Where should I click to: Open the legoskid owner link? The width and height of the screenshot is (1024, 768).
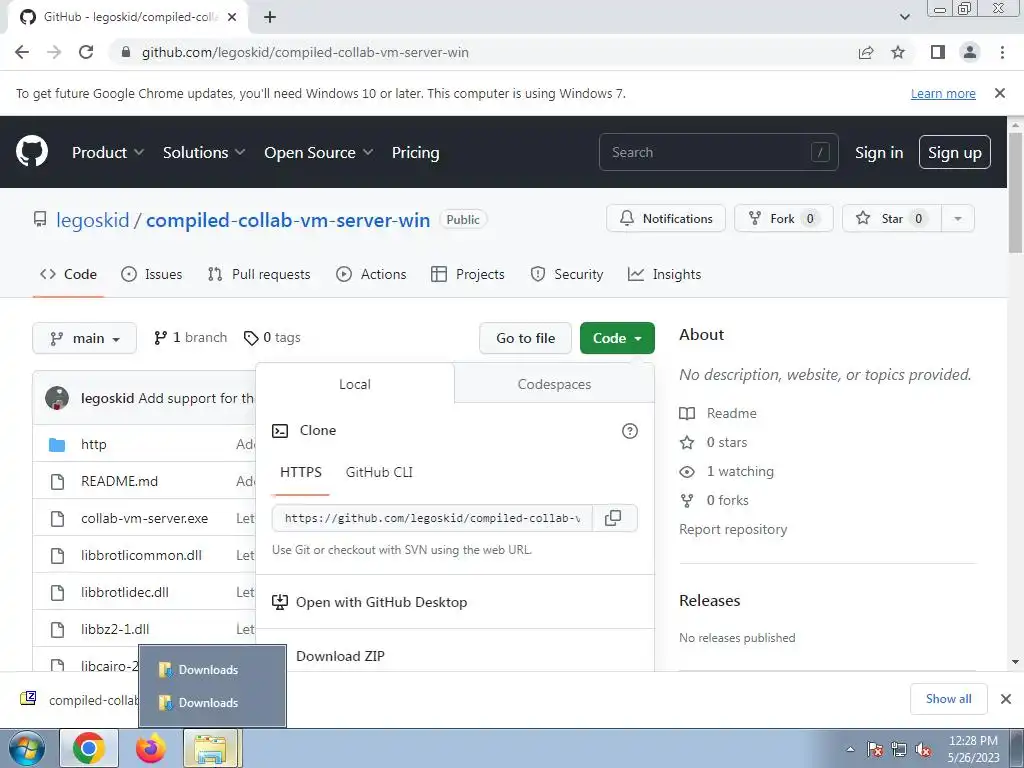pos(93,219)
